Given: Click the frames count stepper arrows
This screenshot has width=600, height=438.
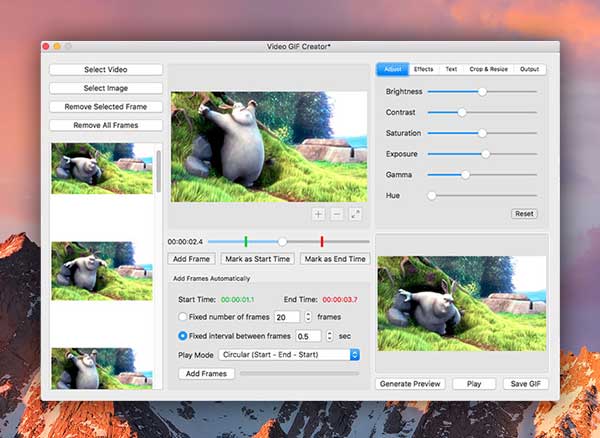Looking at the screenshot, I should point(308,317).
